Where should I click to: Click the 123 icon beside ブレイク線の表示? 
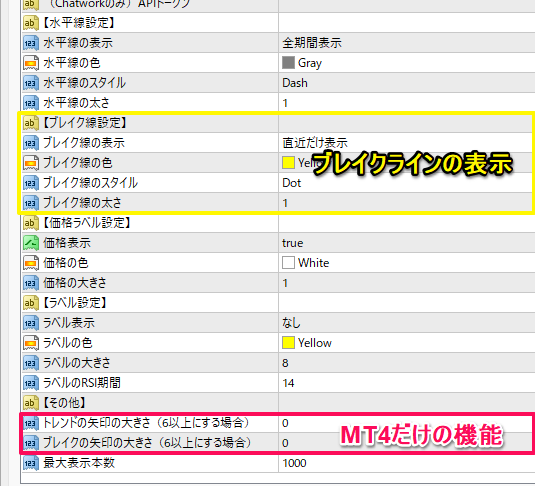[x=30, y=143]
